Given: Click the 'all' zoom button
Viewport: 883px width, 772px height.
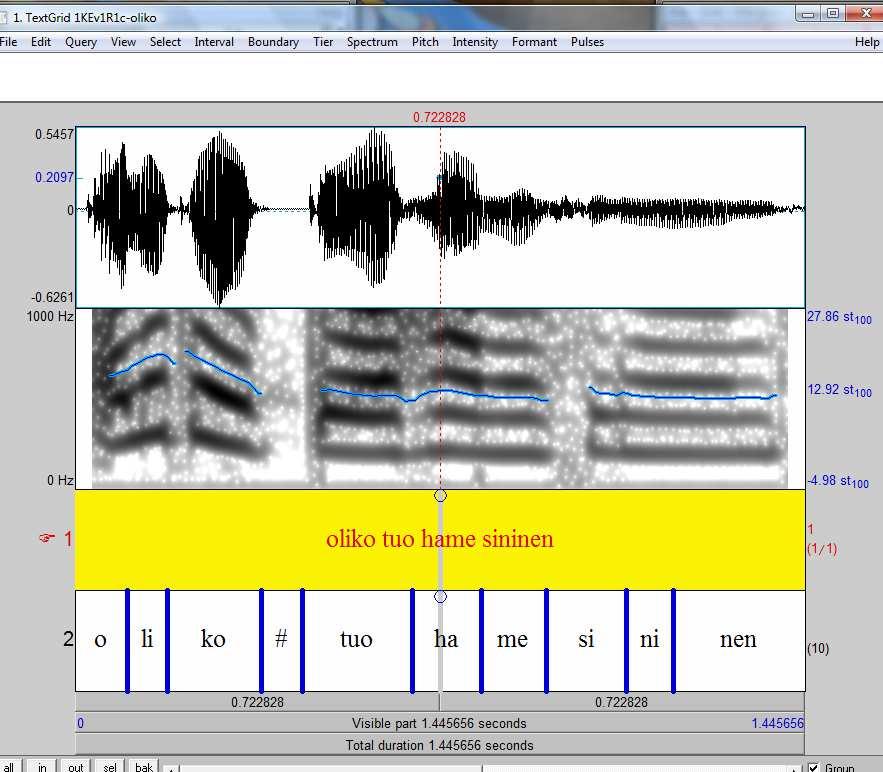Looking at the screenshot, I should (x=10, y=766).
